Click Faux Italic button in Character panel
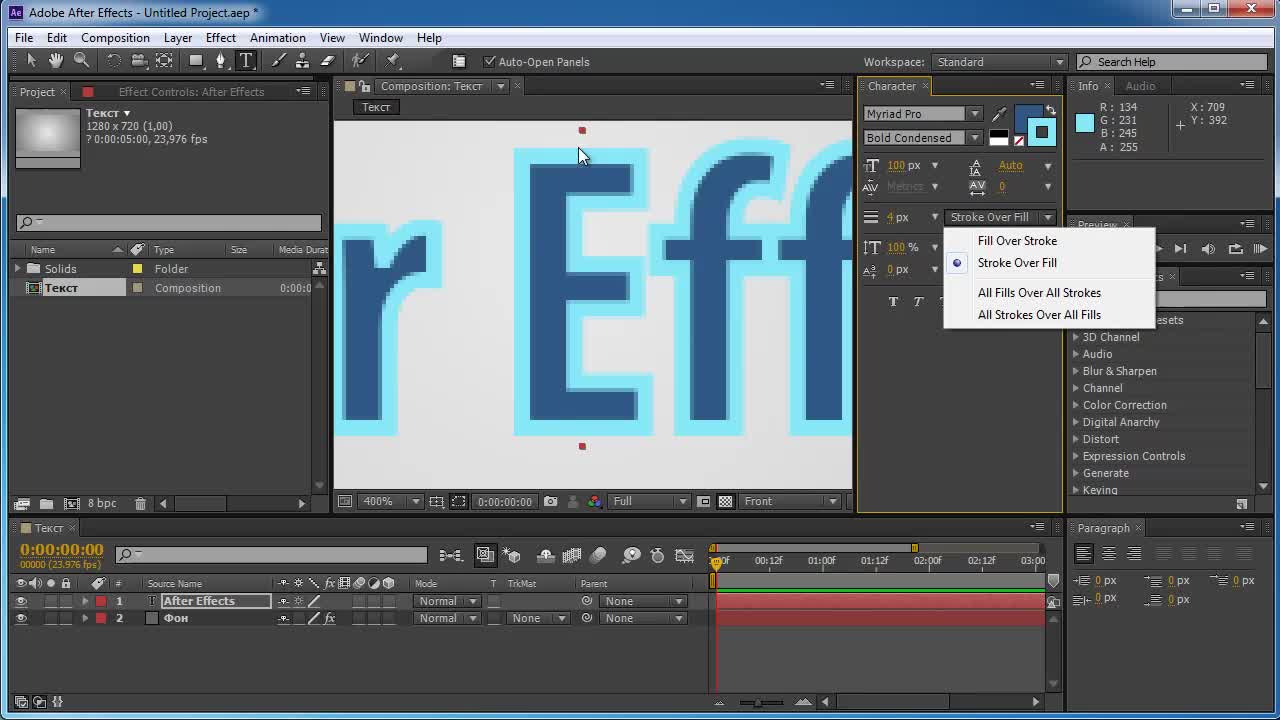The width and height of the screenshot is (1280, 720). tap(918, 301)
